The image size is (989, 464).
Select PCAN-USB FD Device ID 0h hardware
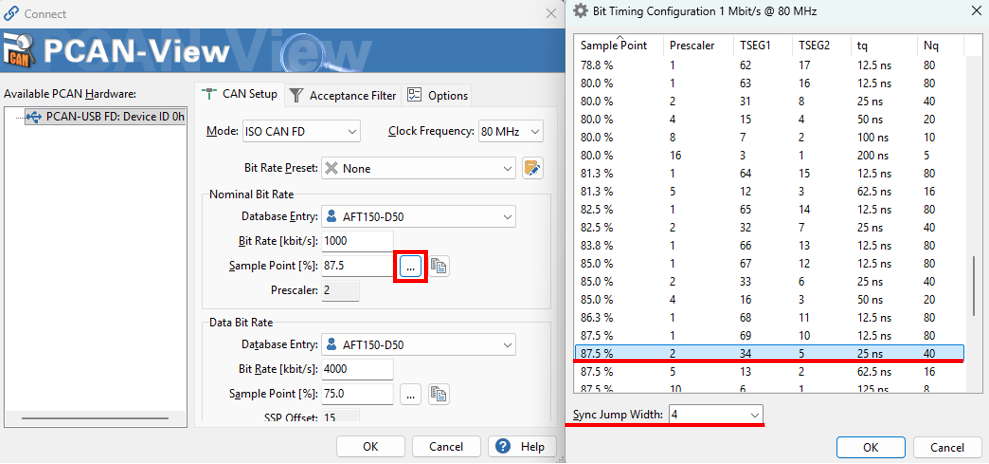[x=105, y=116]
